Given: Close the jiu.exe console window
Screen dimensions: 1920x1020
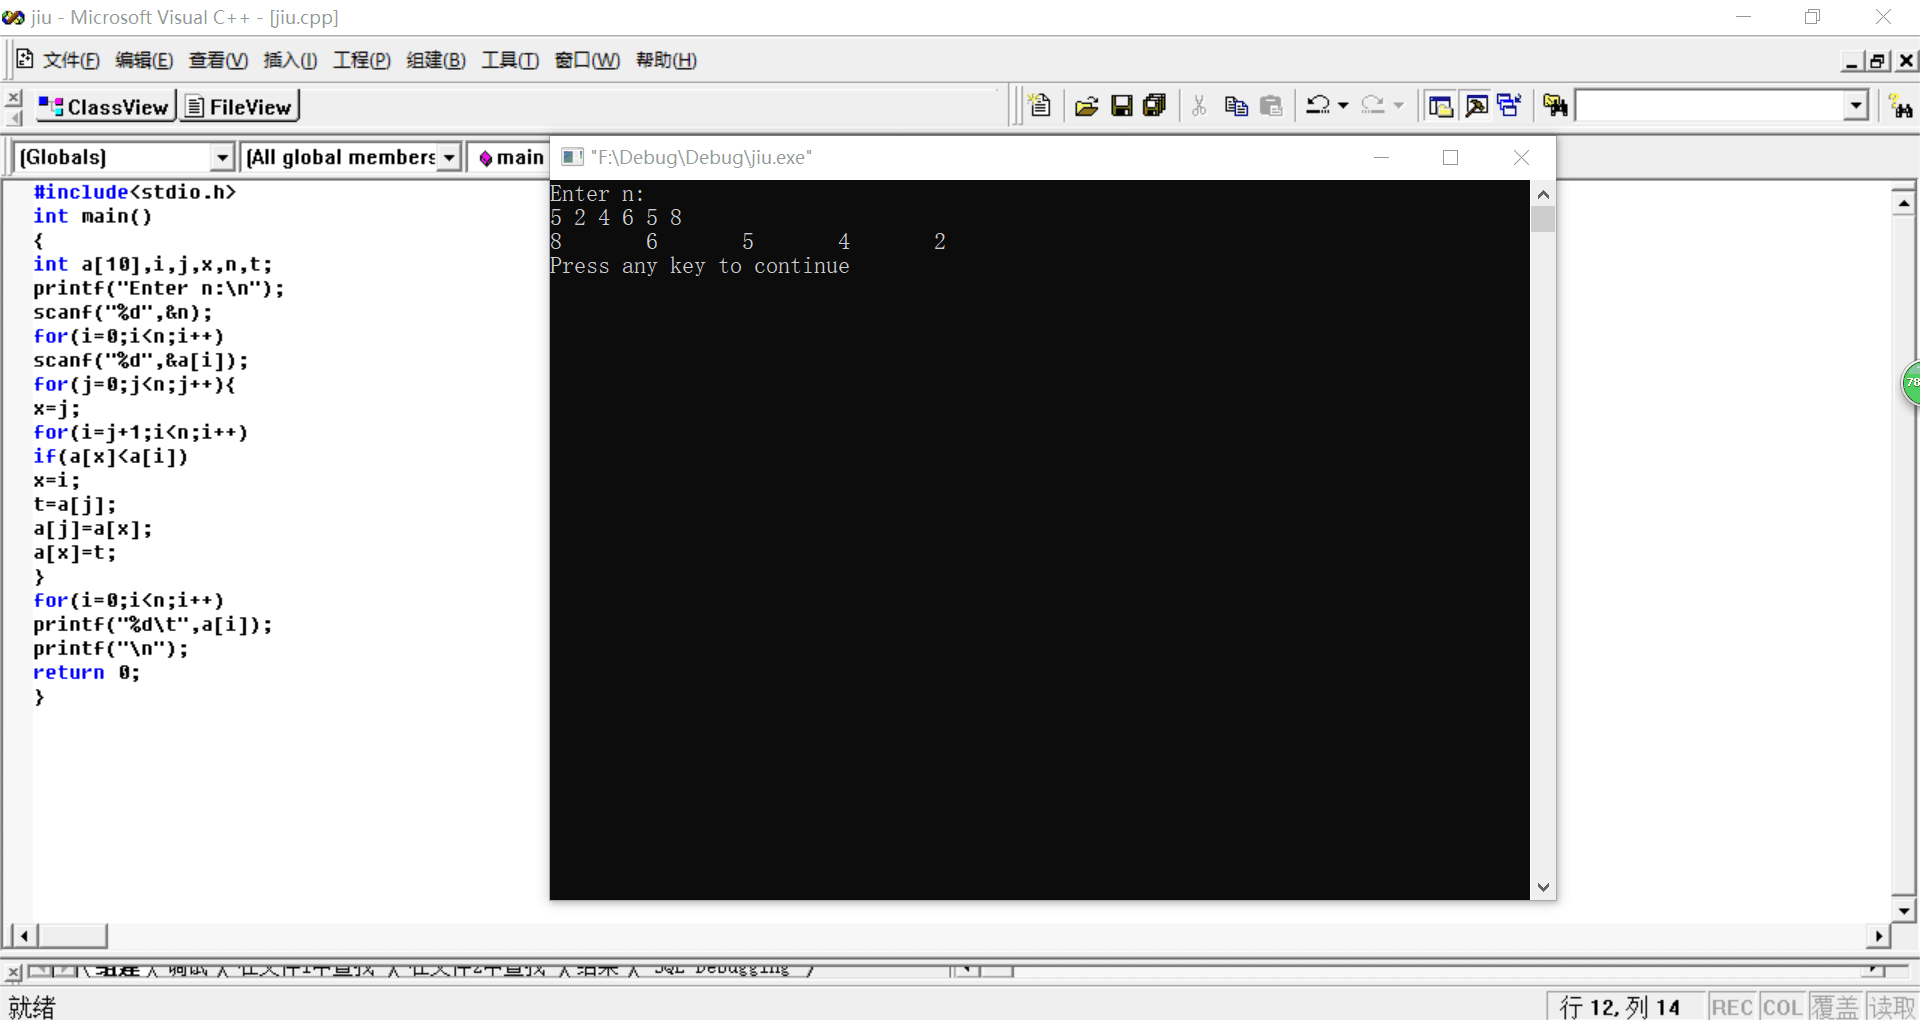Looking at the screenshot, I should (1521, 157).
